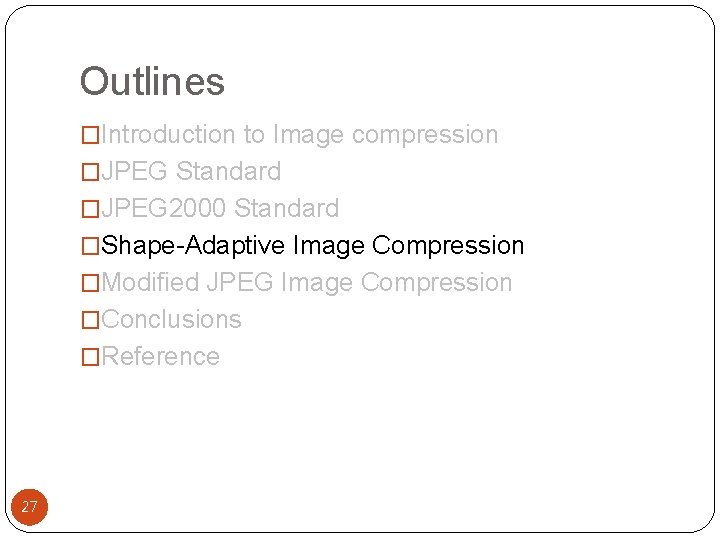Click the orange slide number 27 badge

(x=29, y=507)
